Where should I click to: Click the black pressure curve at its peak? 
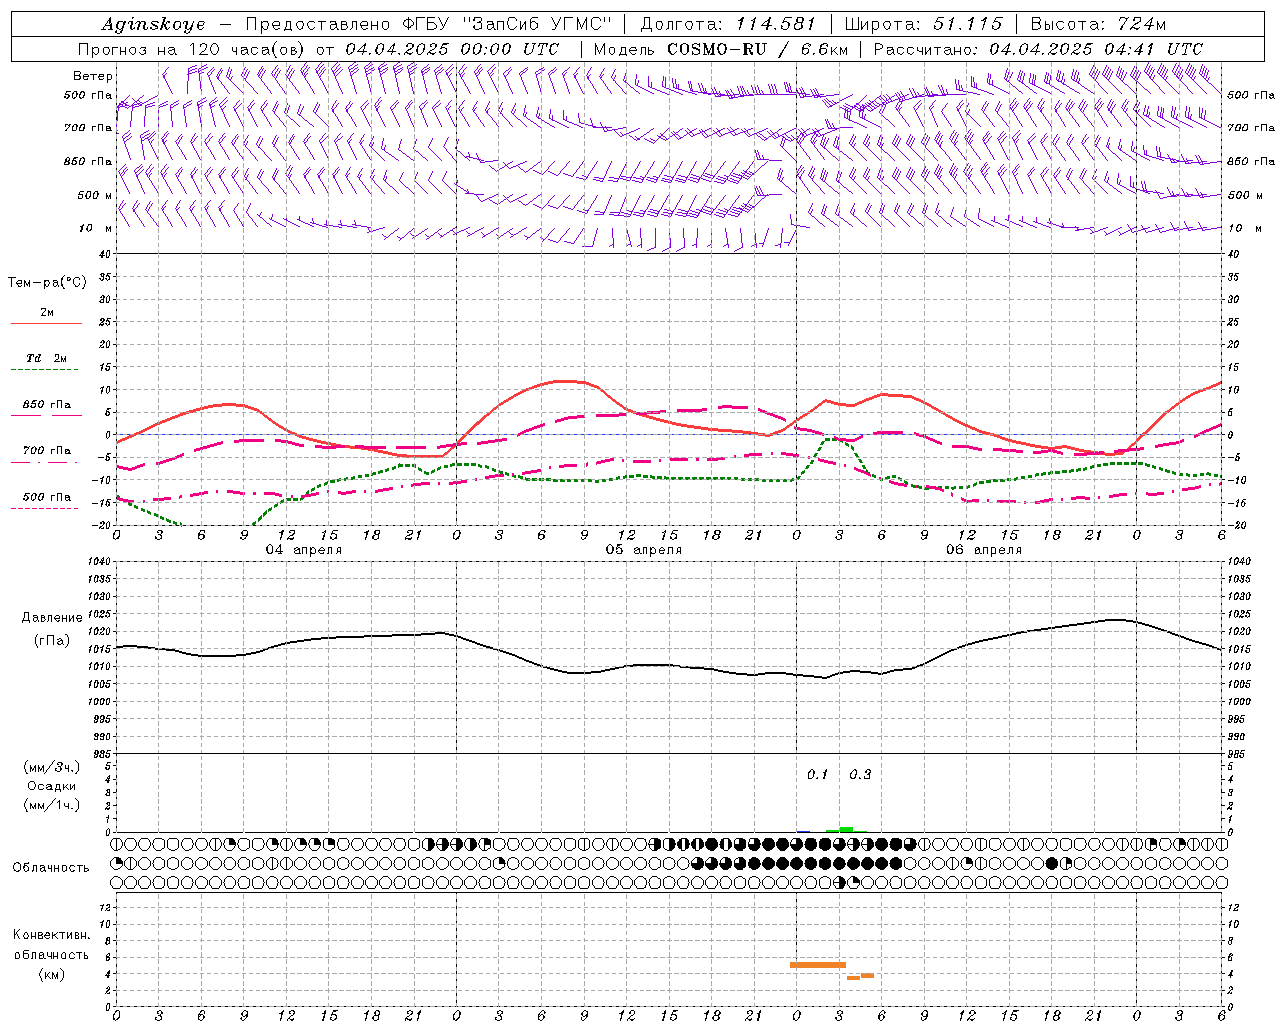[1114, 620]
